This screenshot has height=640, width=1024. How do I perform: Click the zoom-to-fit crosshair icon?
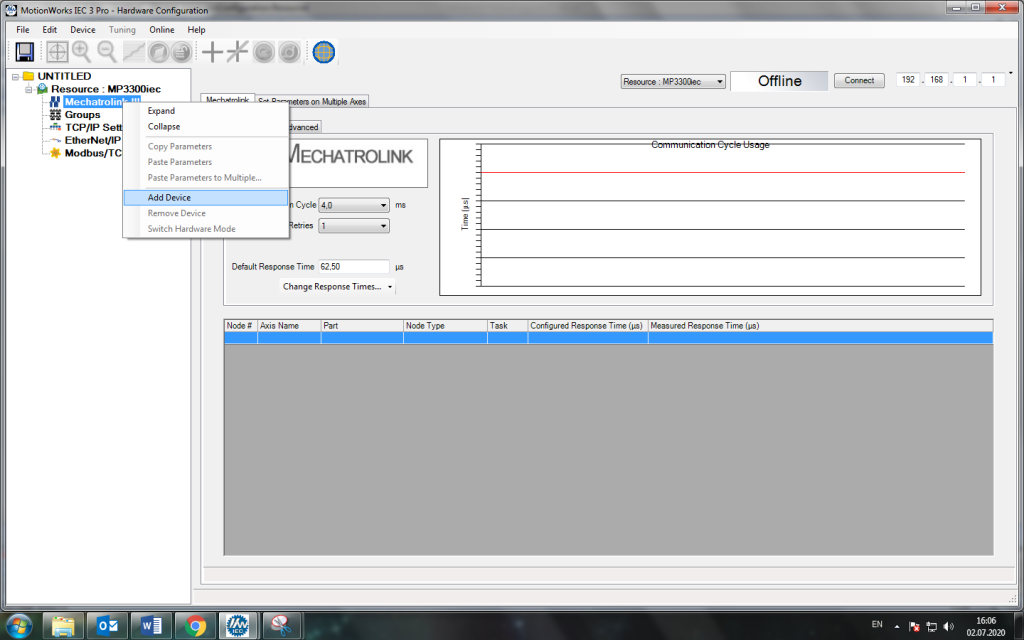click(x=57, y=52)
